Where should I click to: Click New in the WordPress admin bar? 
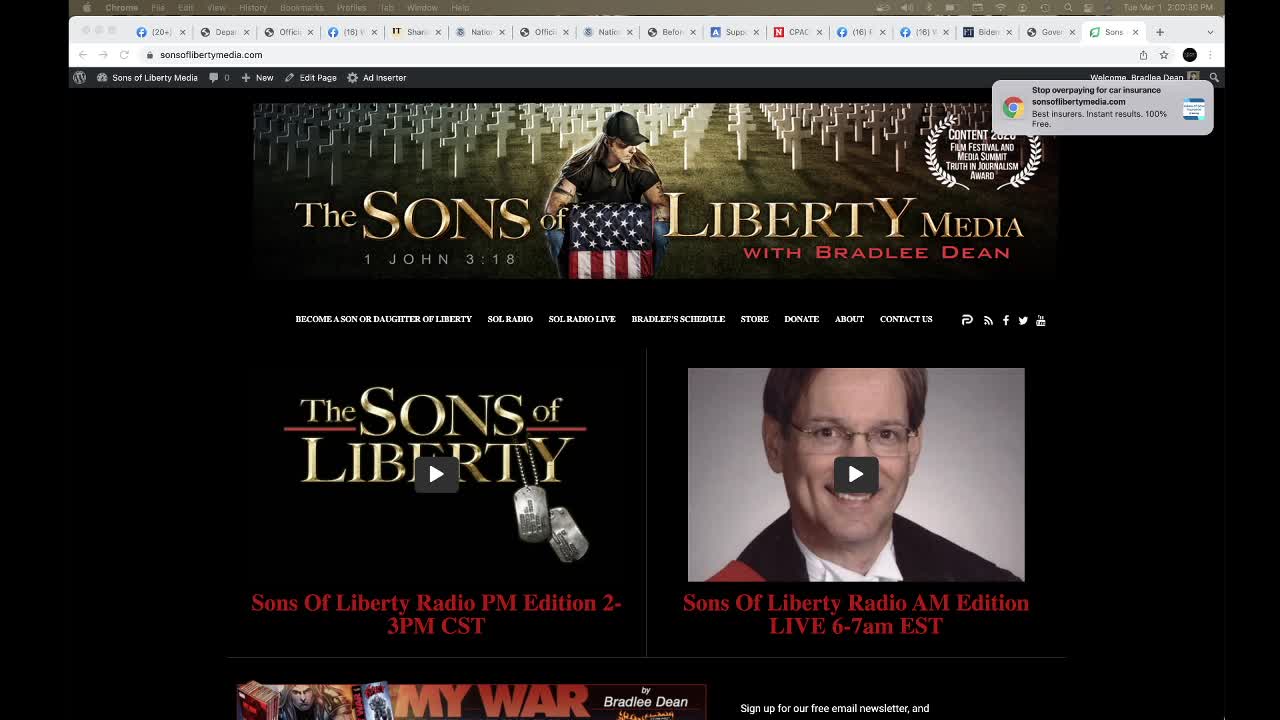click(257, 77)
